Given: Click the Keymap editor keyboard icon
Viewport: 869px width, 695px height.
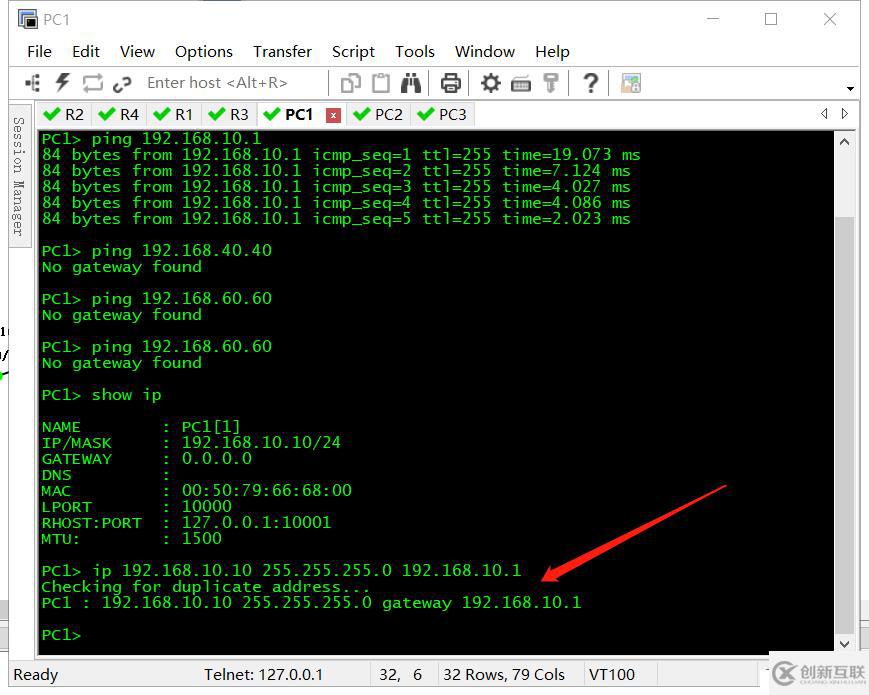Looking at the screenshot, I should 520,84.
